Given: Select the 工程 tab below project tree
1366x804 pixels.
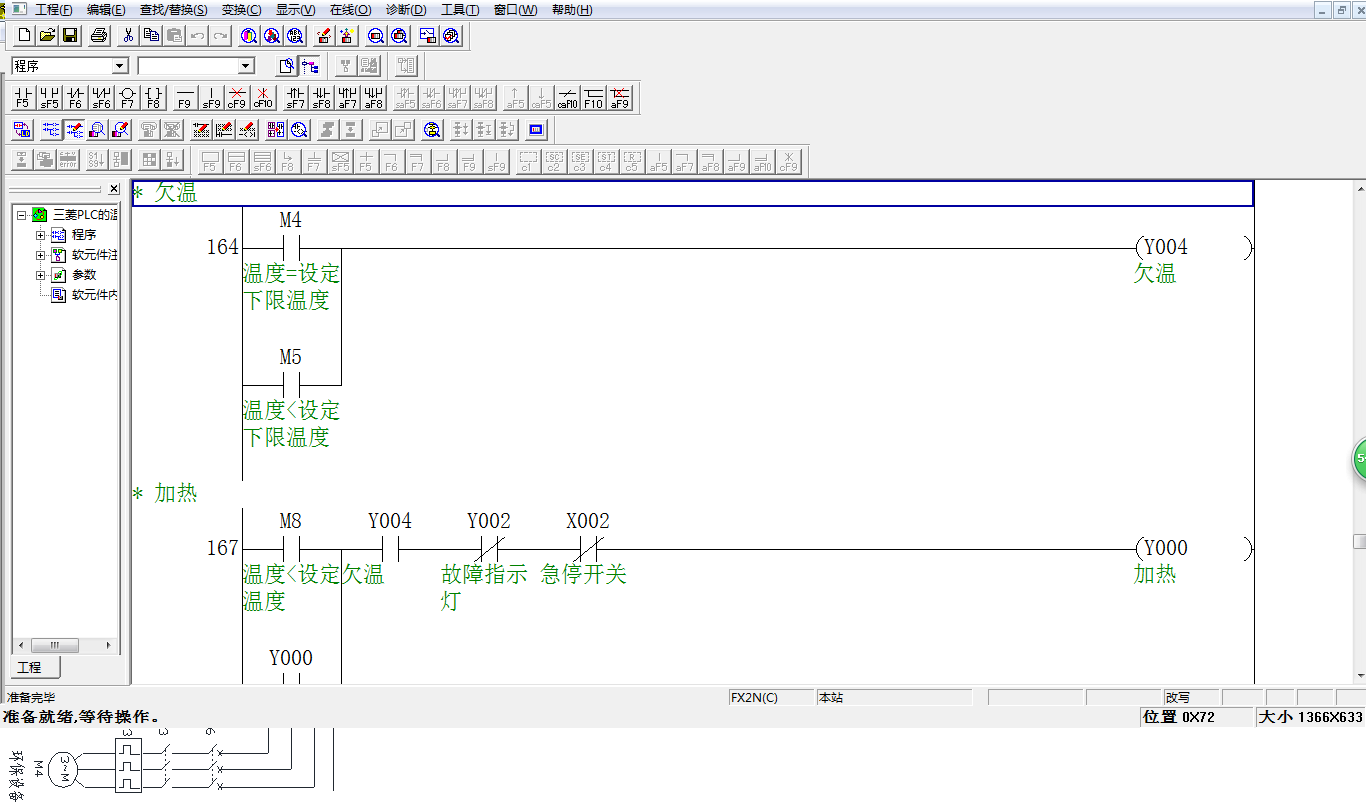Looking at the screenshot, I should coord(34,667).
